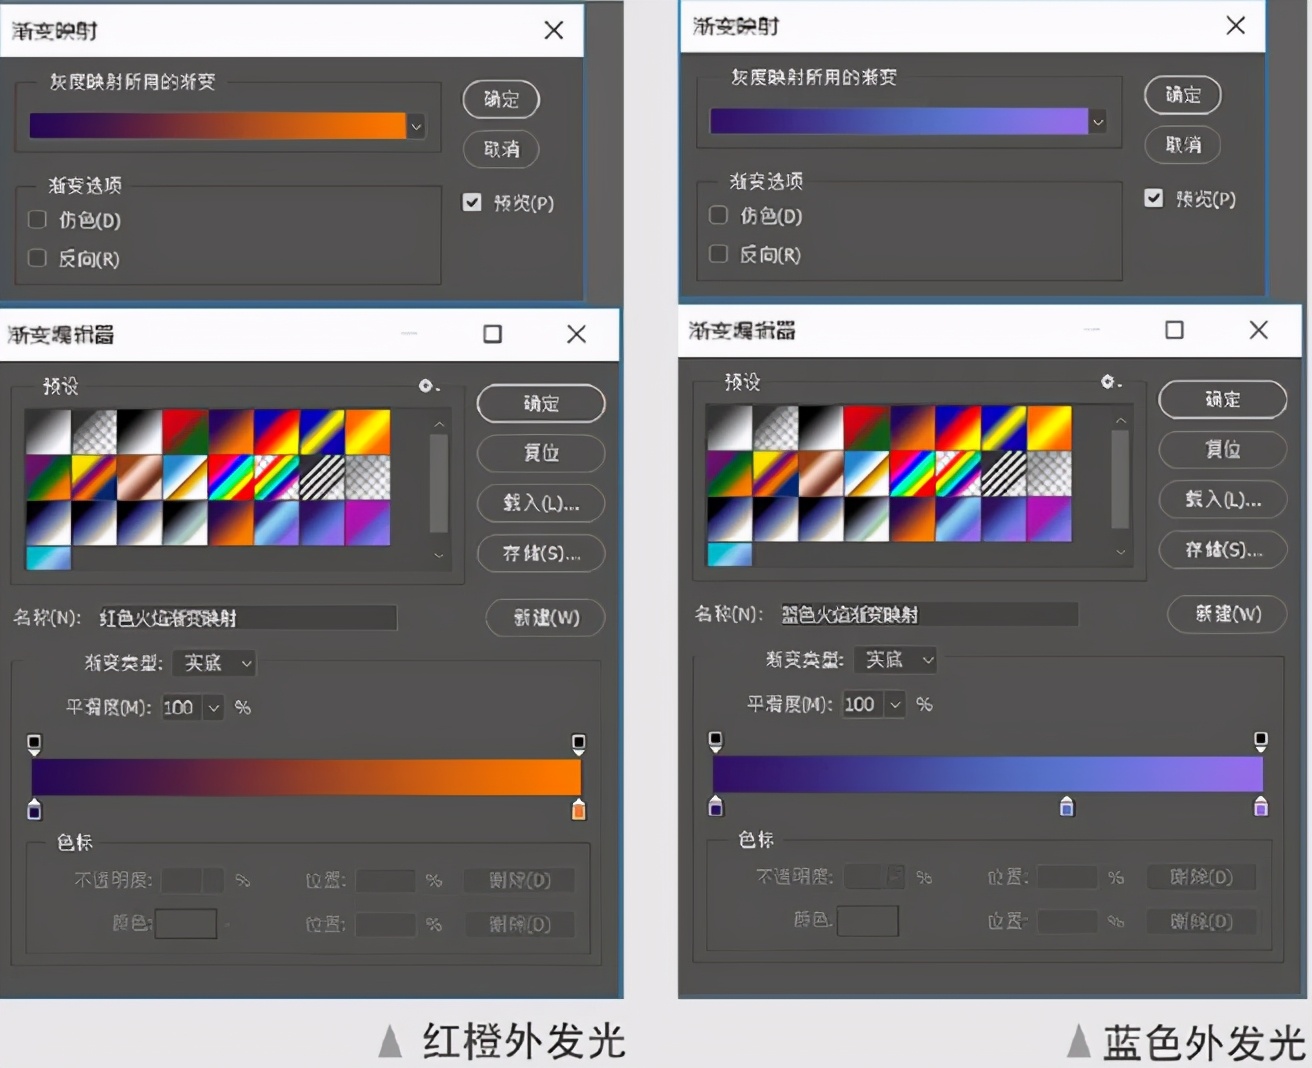The width and height of the screenshot is (1312, 1068).
Task: Click the name field containing 红色火焰渐变映射
Action: (x=246, y=618)
